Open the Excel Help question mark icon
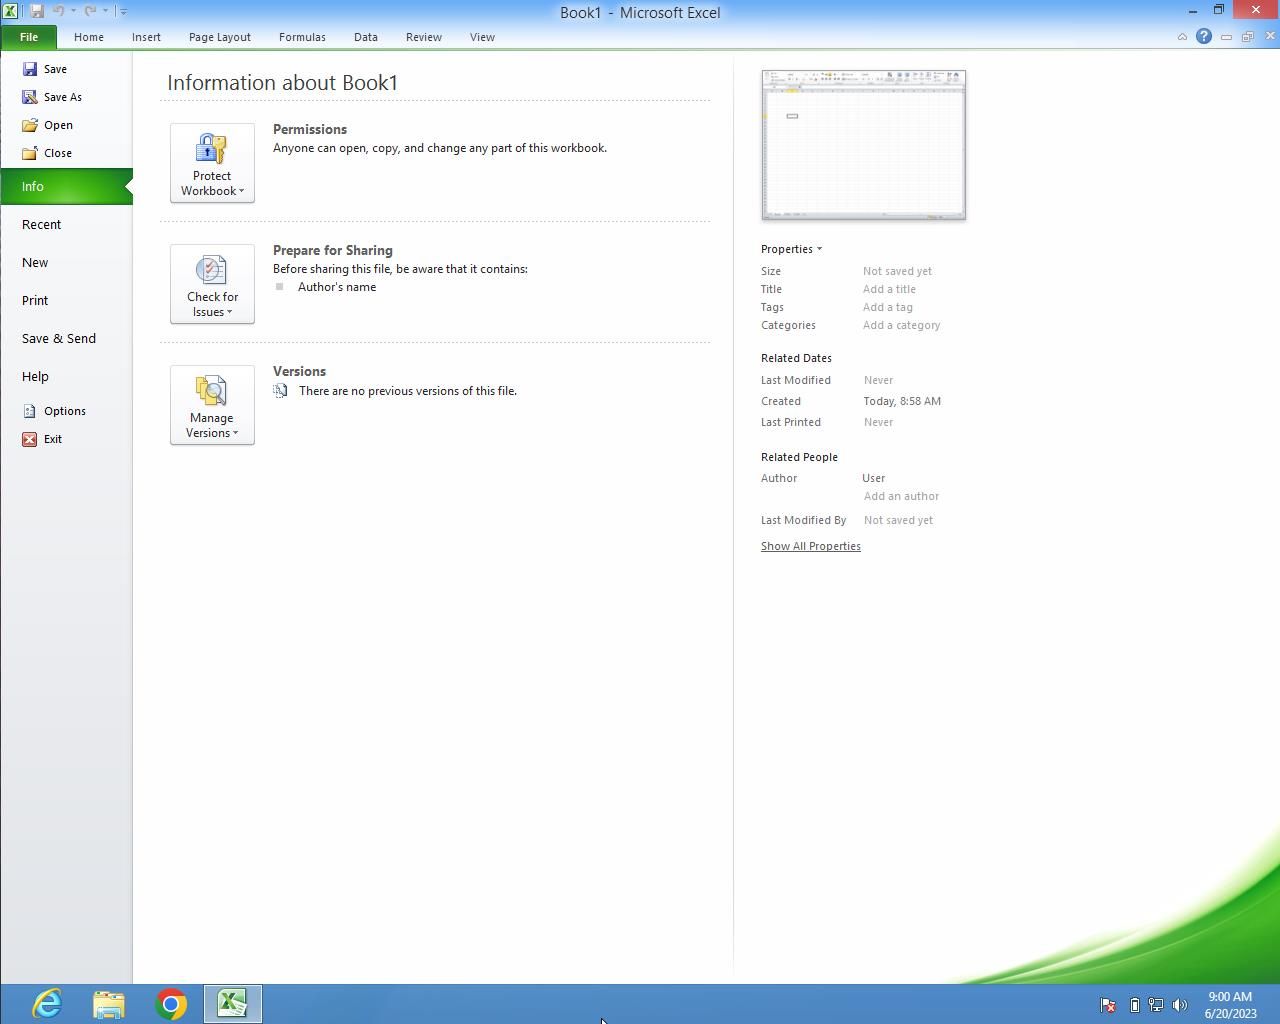Screen dimensions: 1280x1024 pyautogui.click(x=1204, y=37)
